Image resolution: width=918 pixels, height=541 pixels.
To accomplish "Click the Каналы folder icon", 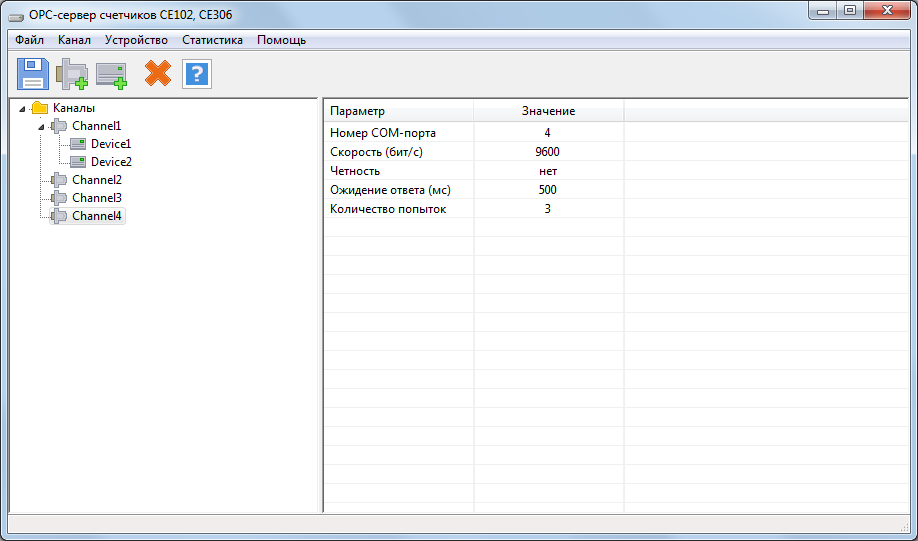I will tap(40, 108).
